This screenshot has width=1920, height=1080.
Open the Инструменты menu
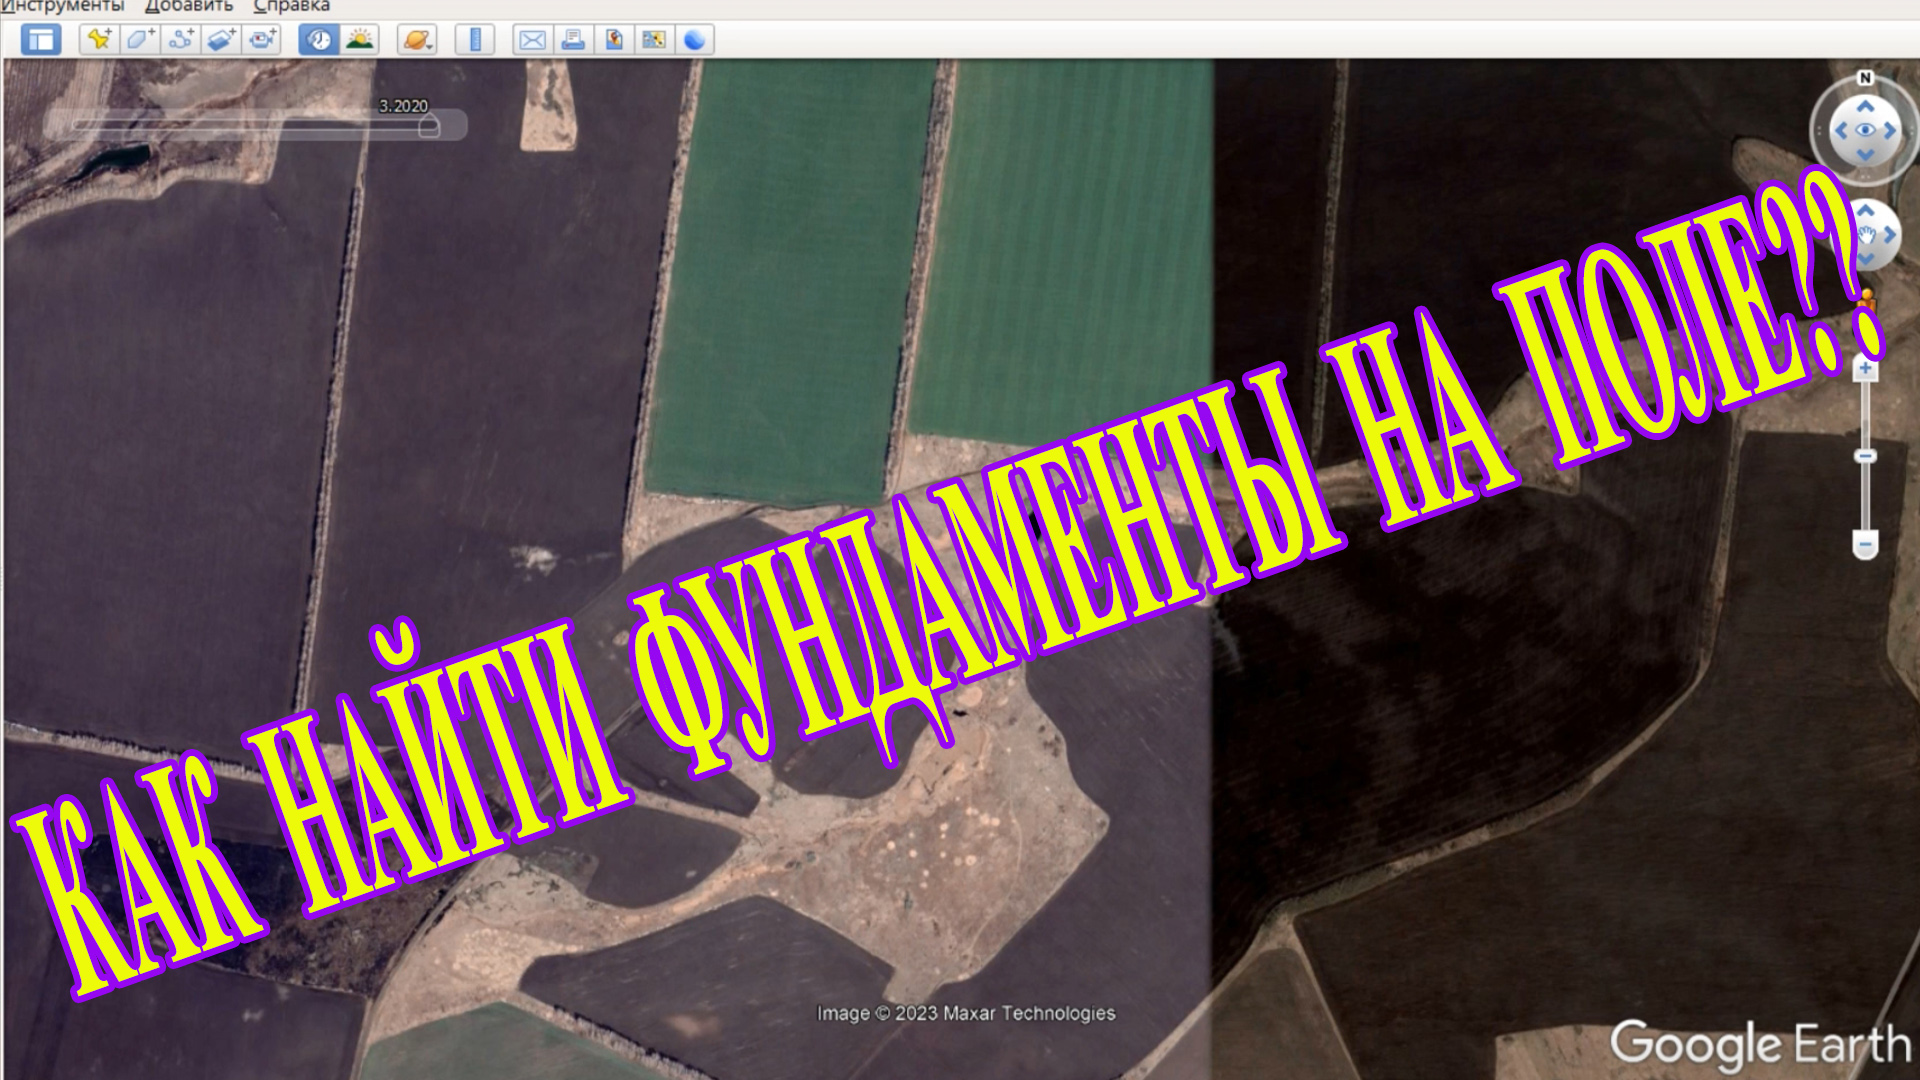[62, 7]
